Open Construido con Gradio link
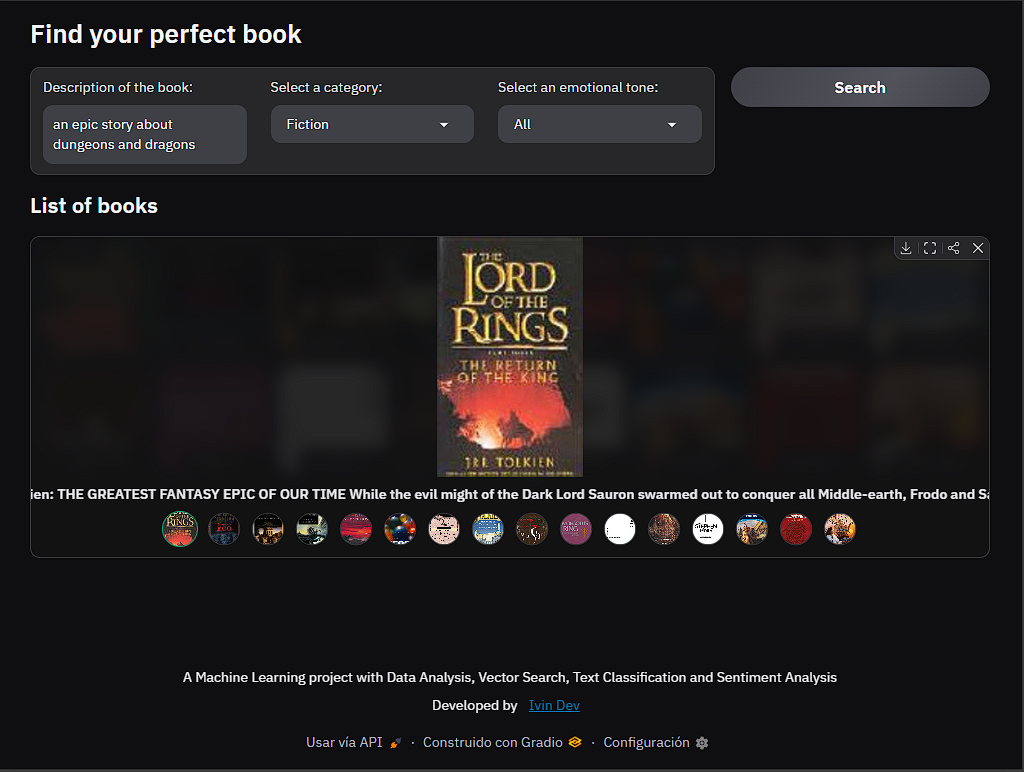 (x=502, y=743)
